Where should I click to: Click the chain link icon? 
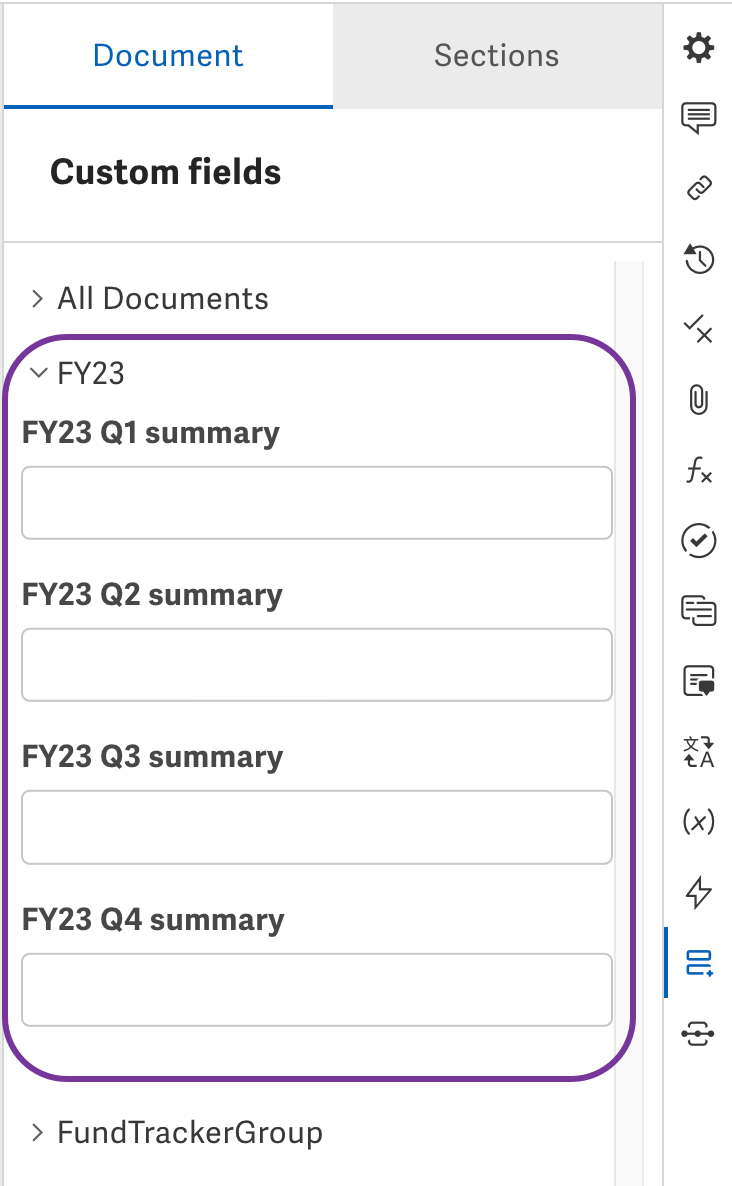pos(699,188)
